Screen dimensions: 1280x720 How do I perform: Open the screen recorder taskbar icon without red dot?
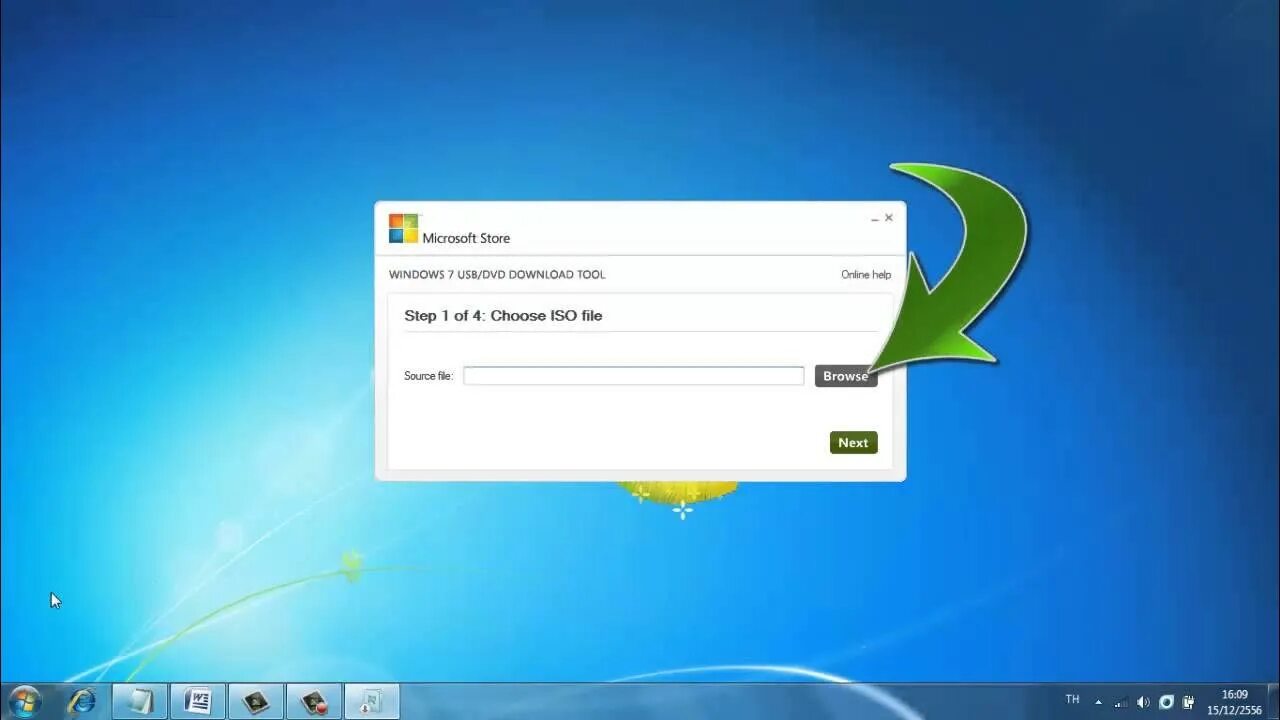[255, 701]
